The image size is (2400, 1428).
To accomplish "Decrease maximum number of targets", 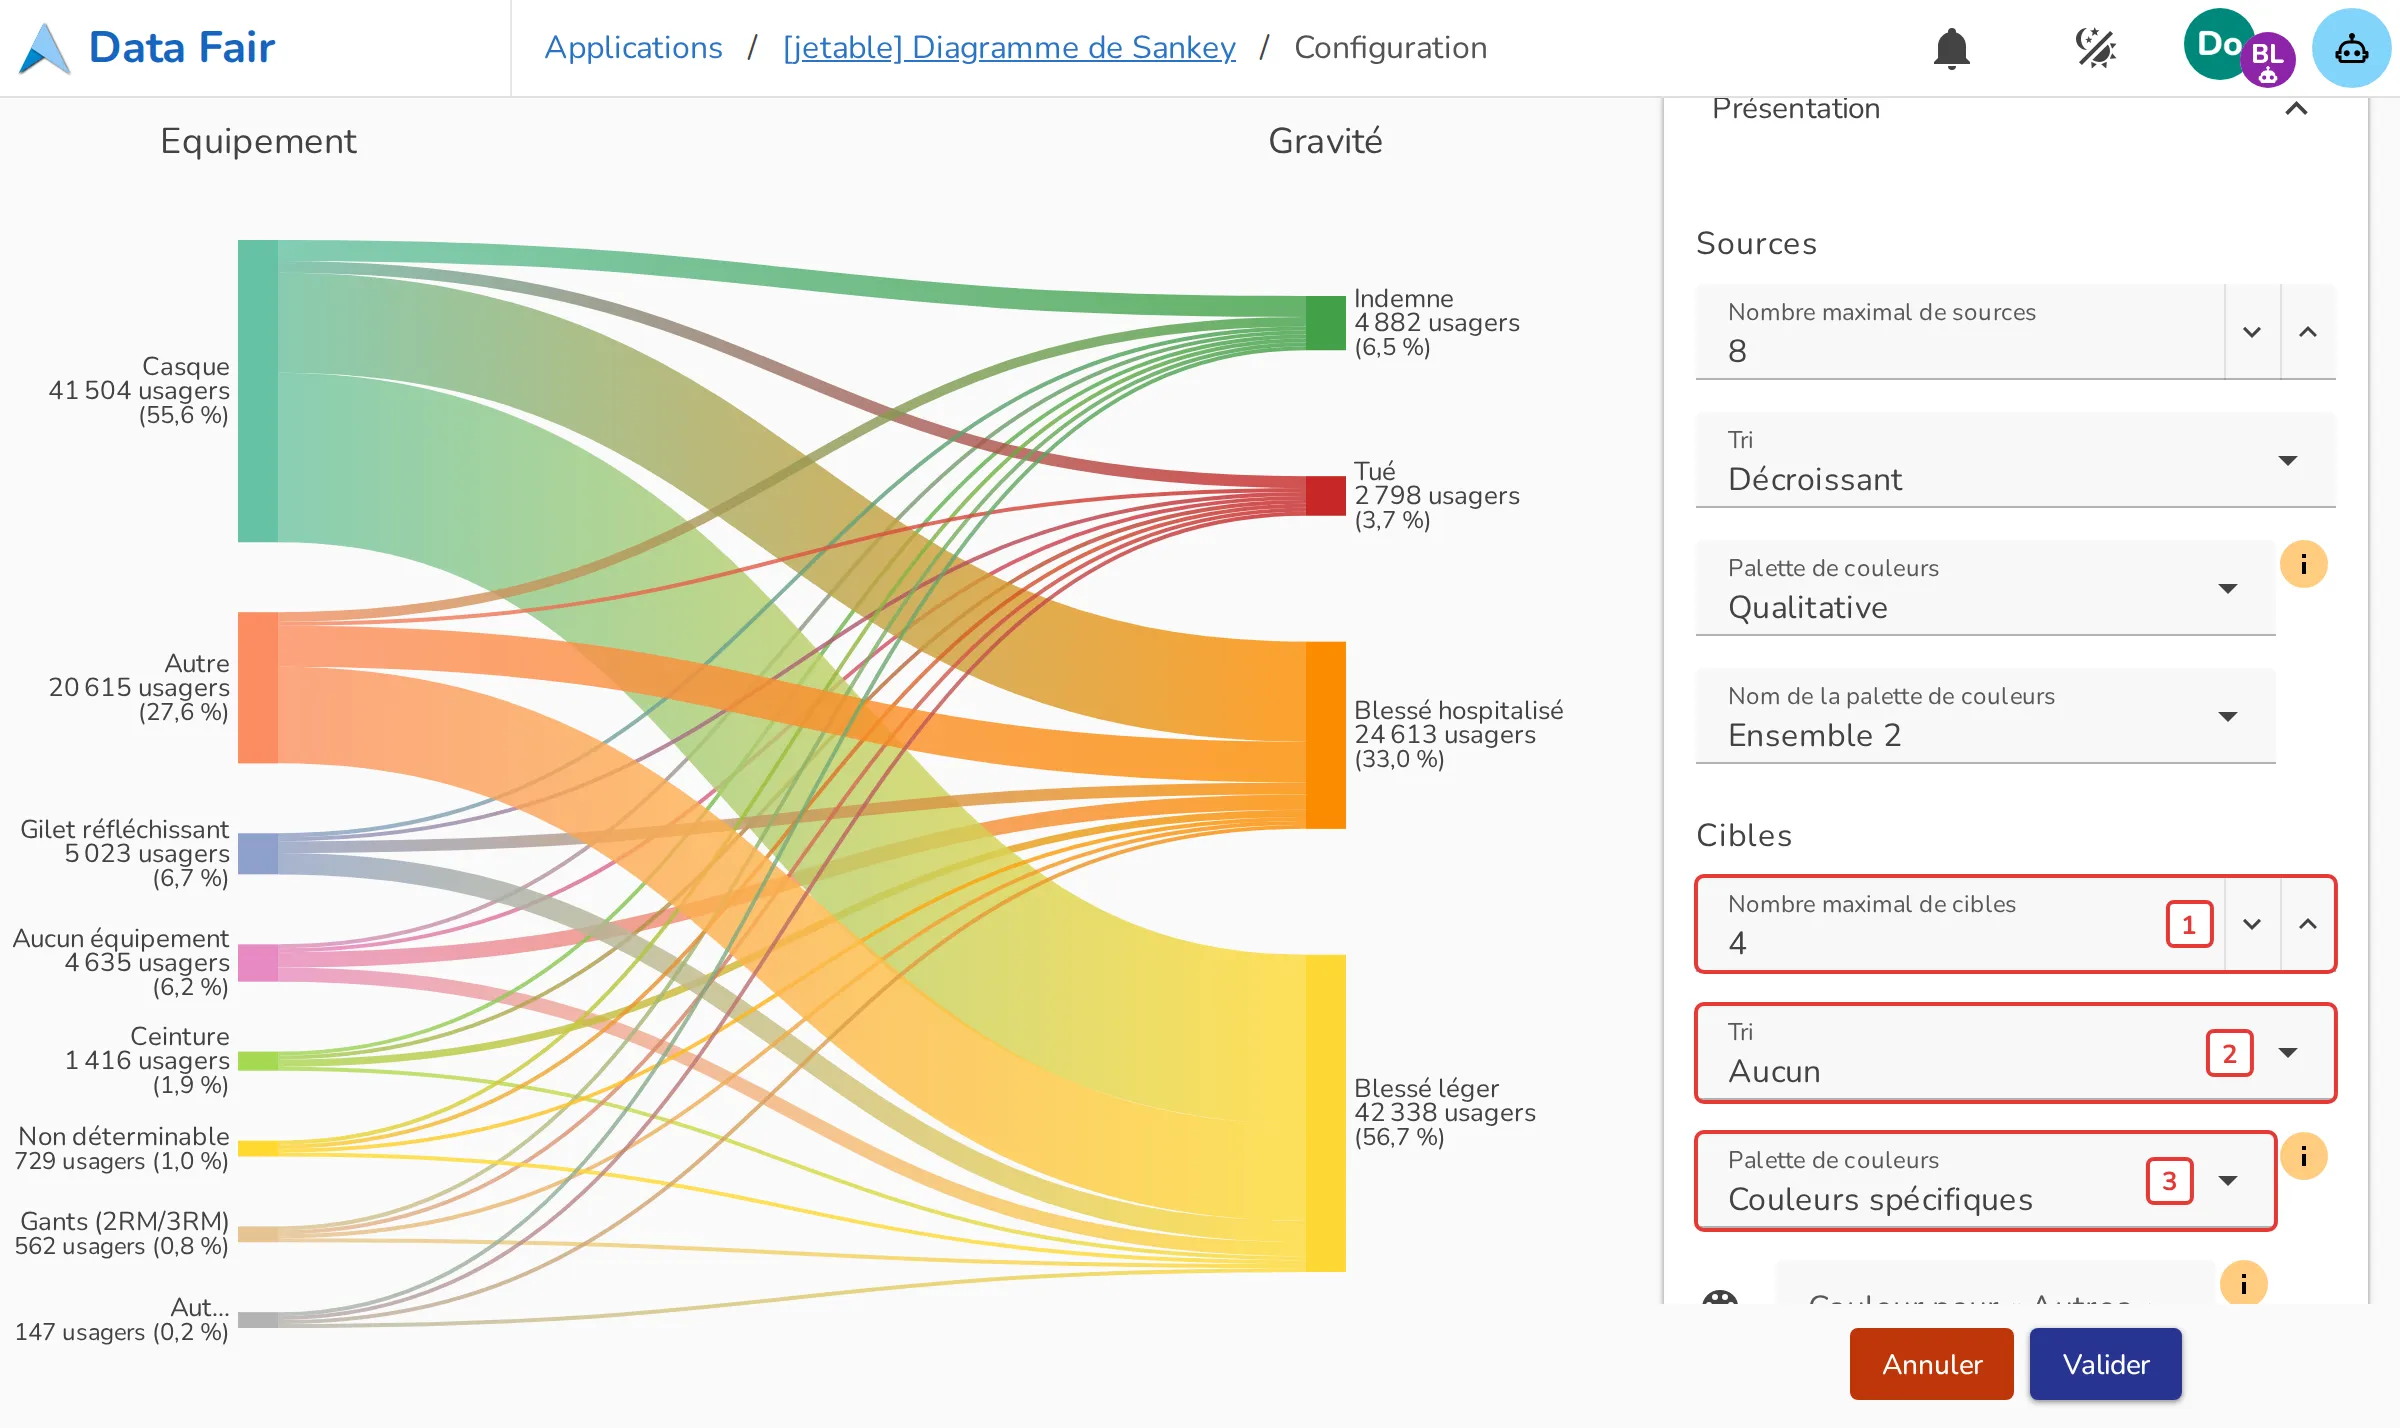I will point(2252,924).
